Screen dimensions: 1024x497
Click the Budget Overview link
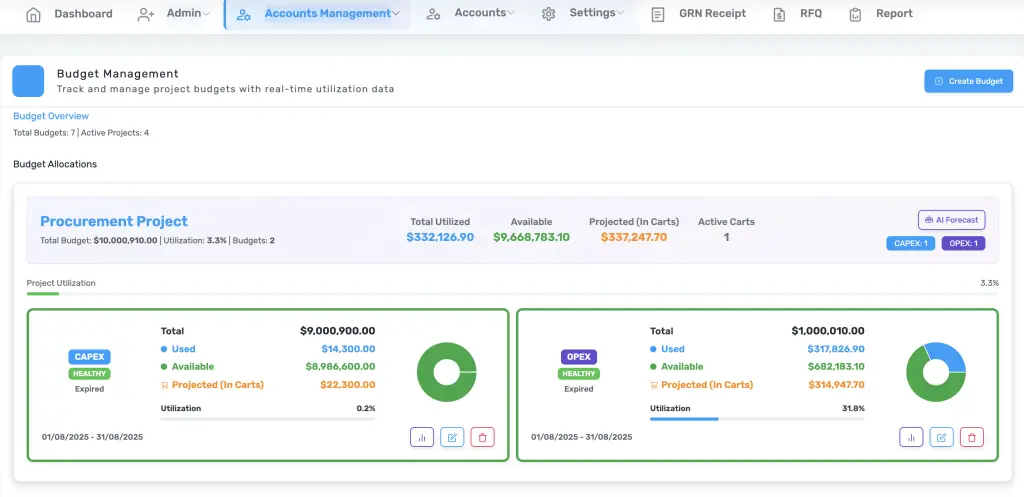click(51, 116)
